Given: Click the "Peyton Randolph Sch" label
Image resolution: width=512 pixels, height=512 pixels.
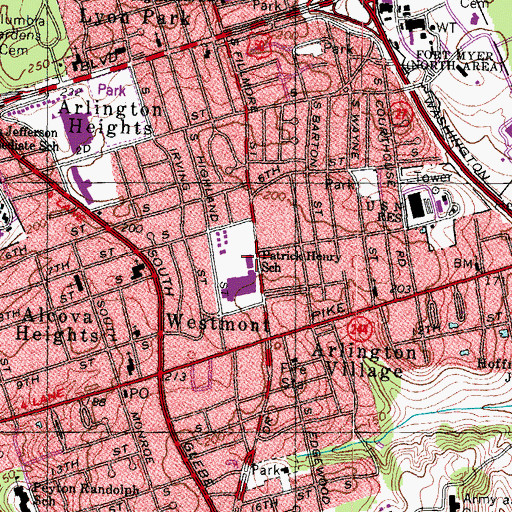Looking at the screenshot, I should click(x=86, y=494).
